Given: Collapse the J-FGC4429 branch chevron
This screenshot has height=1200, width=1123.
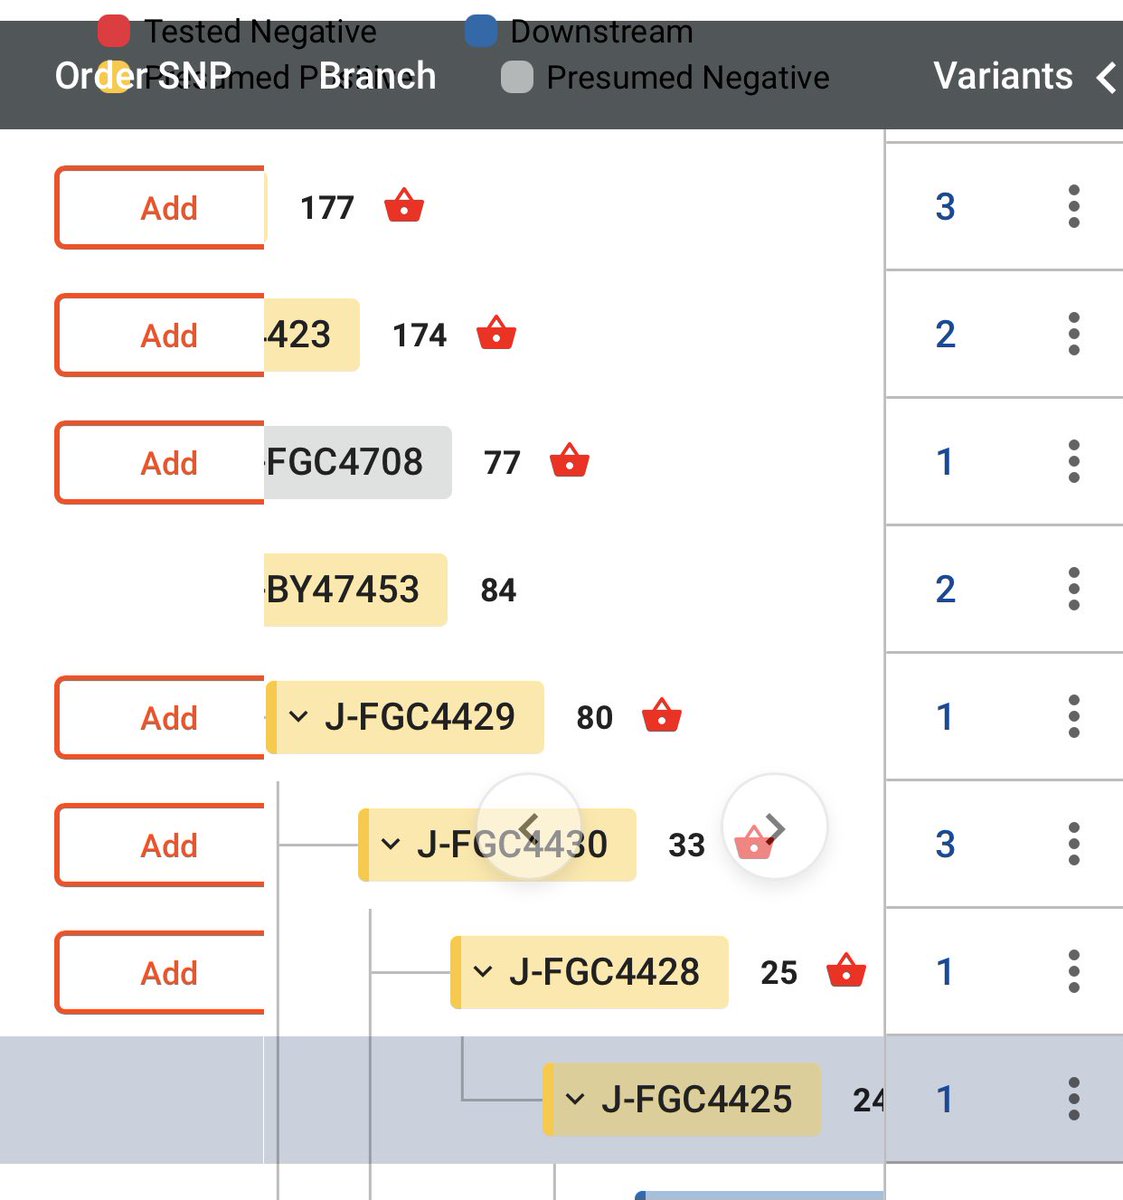Looking at the screenshot, I should pos(298,716).
